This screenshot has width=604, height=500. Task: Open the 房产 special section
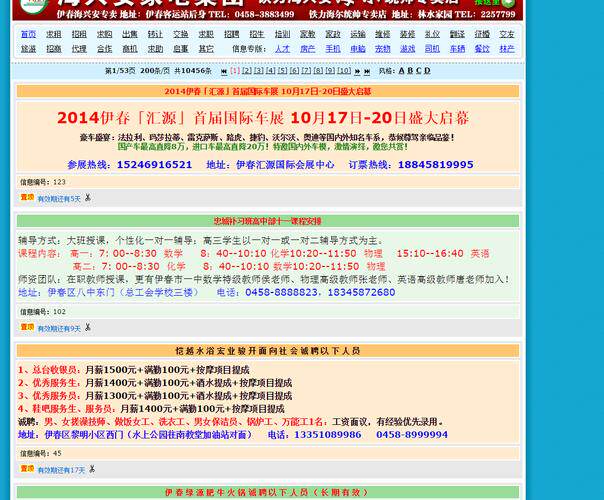pos(307,49)
